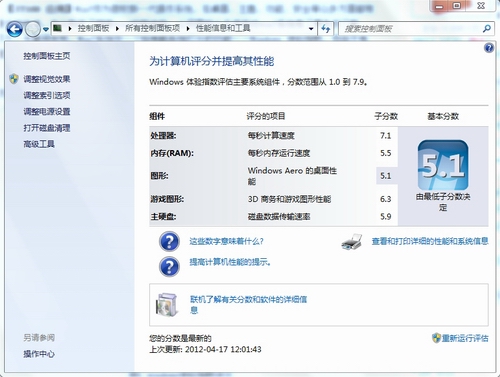Click the Forward navigation arrow button
This screenshot has height=377, width=500.
pos(33,29)
